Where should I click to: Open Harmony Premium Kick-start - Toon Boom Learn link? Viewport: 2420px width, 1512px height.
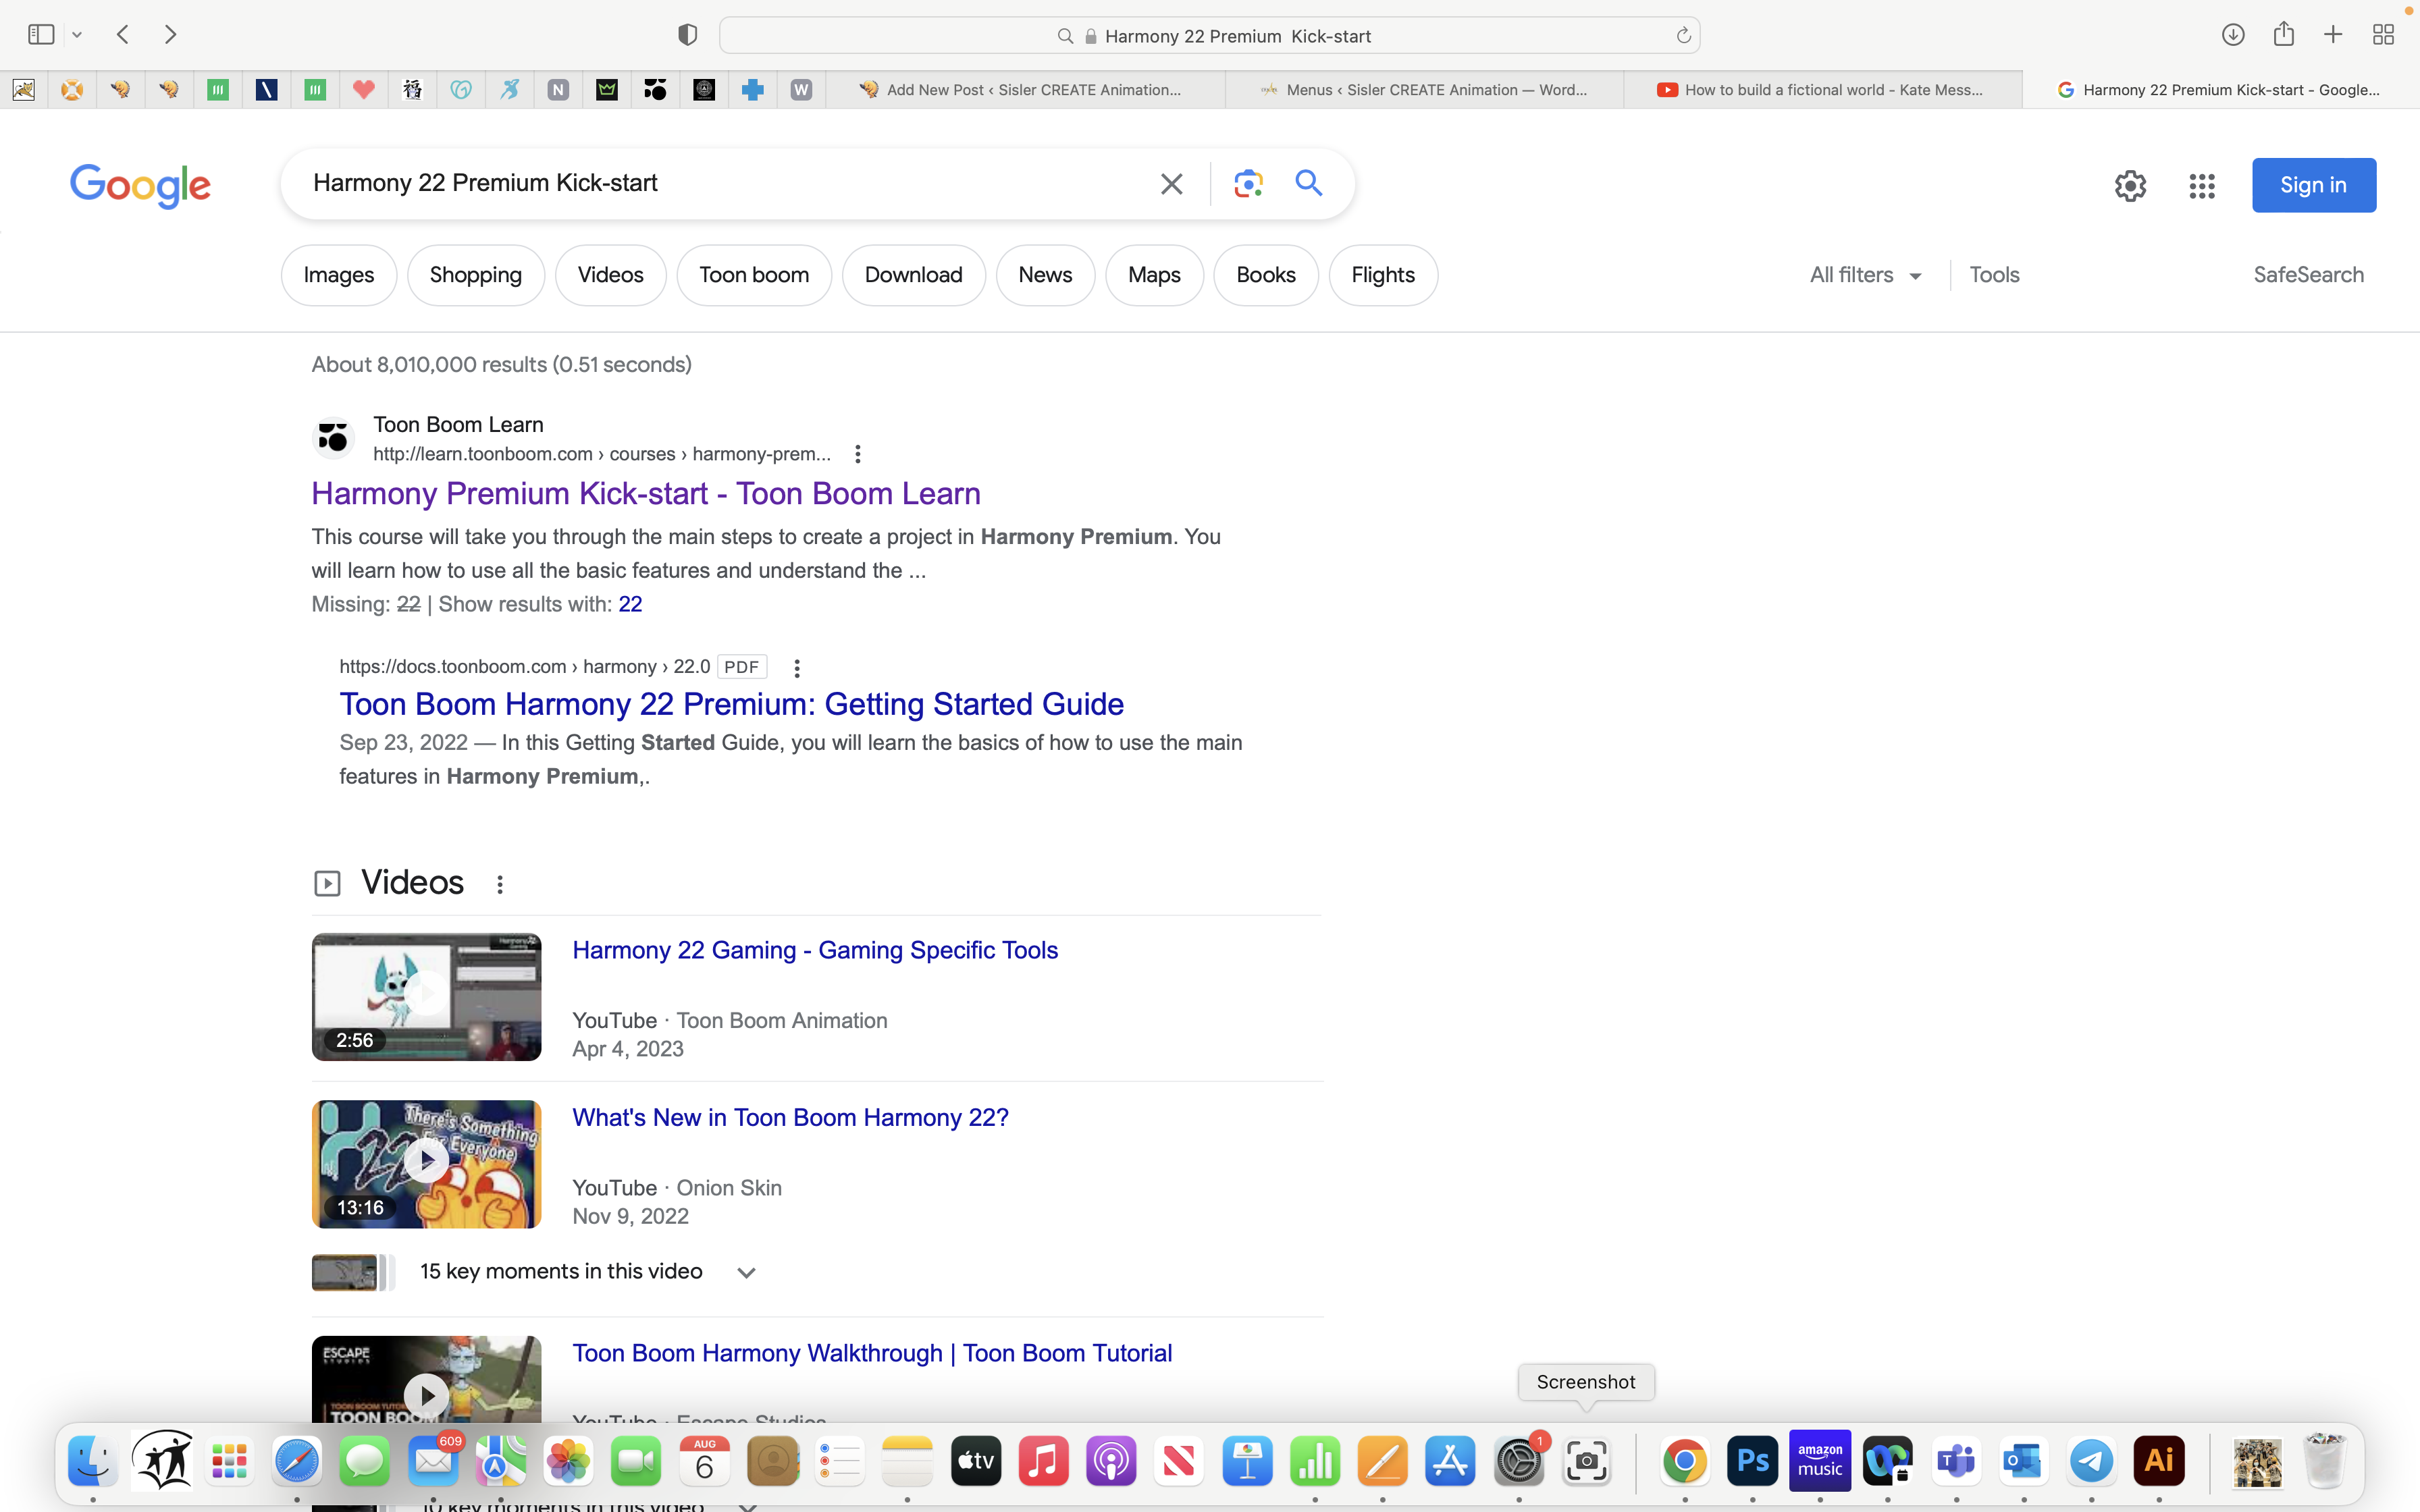[x=646, y=494]
